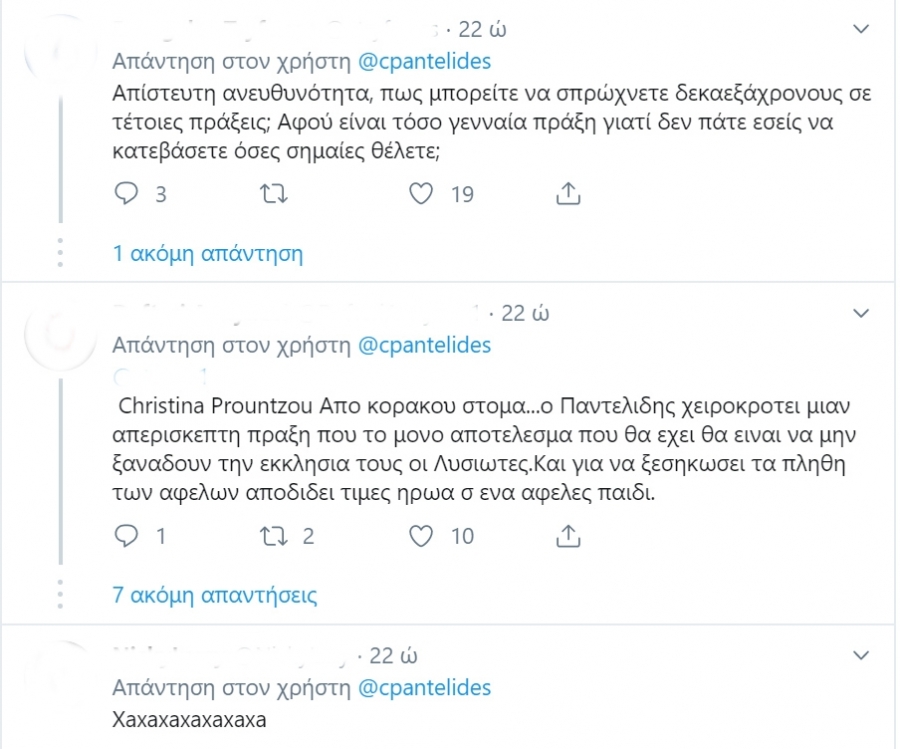The width and height of the screenshot is (900, 749).
Task: Click reply icon on first tweet
Action: [x=126, y=193]
